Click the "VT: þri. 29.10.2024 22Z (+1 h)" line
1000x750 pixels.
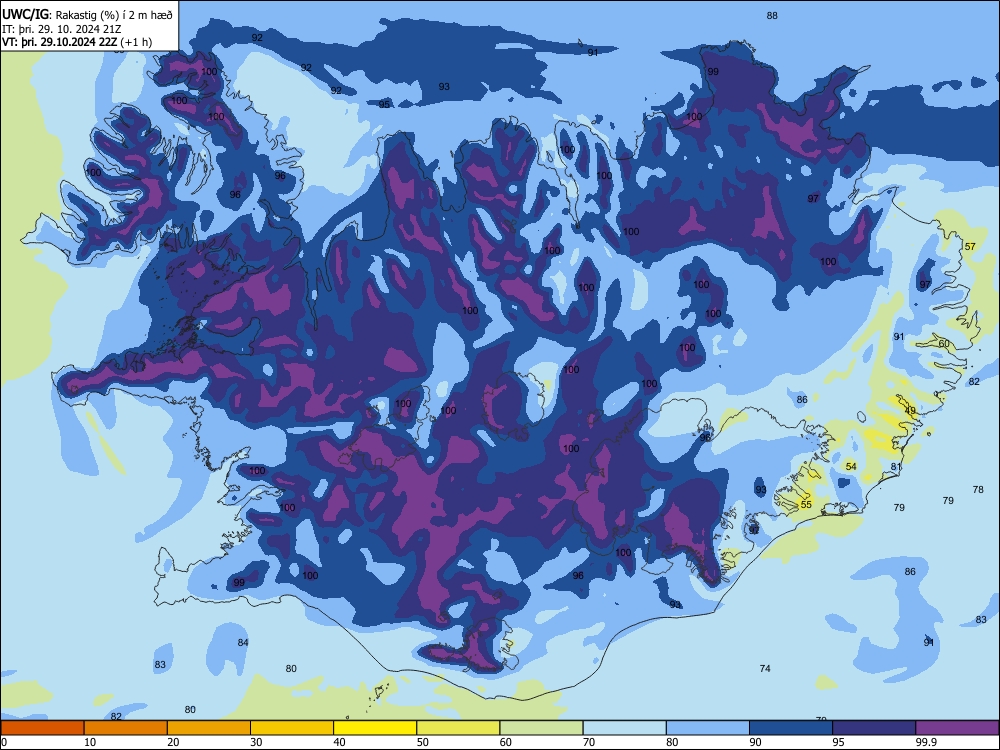point(77,42)
